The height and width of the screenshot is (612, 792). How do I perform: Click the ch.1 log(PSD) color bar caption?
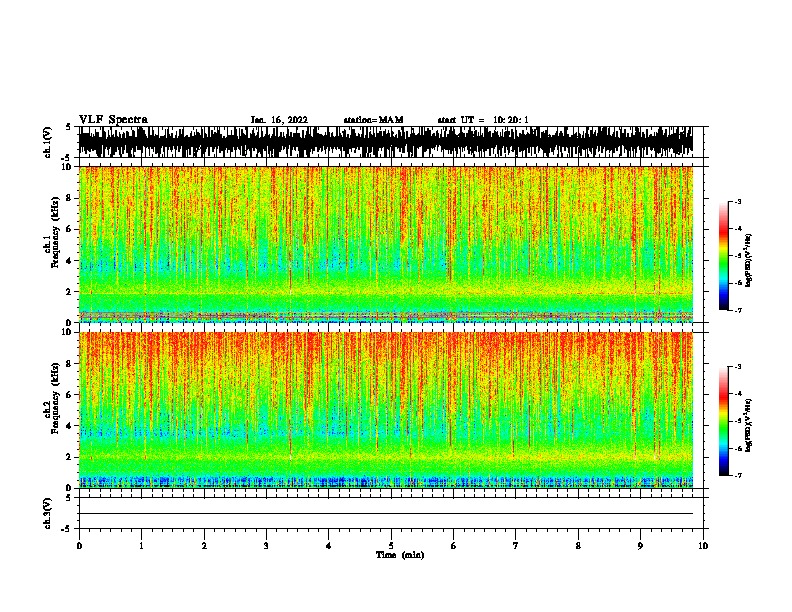point(748,260)
